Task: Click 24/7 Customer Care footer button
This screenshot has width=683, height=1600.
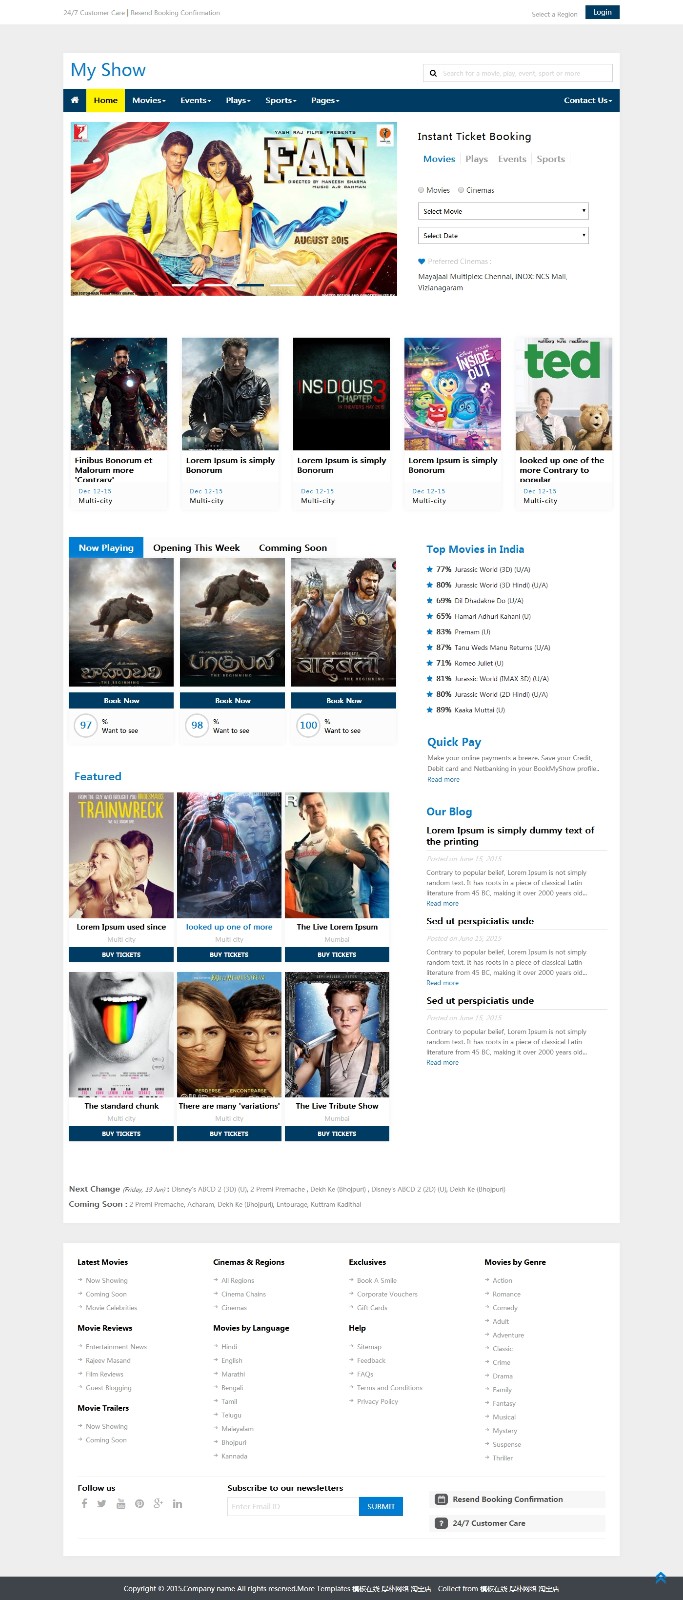Action: coord(517,1523)
